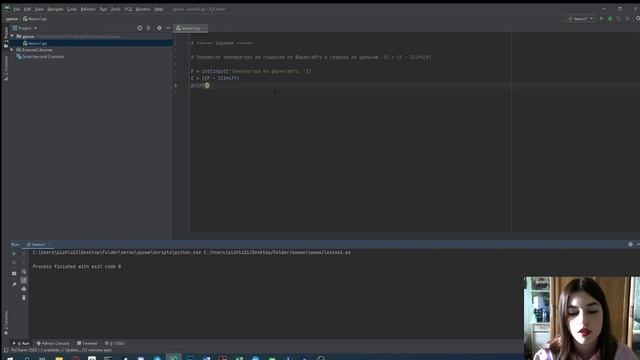
Task: Open Project panel gear options
Action: pos(159,28)
